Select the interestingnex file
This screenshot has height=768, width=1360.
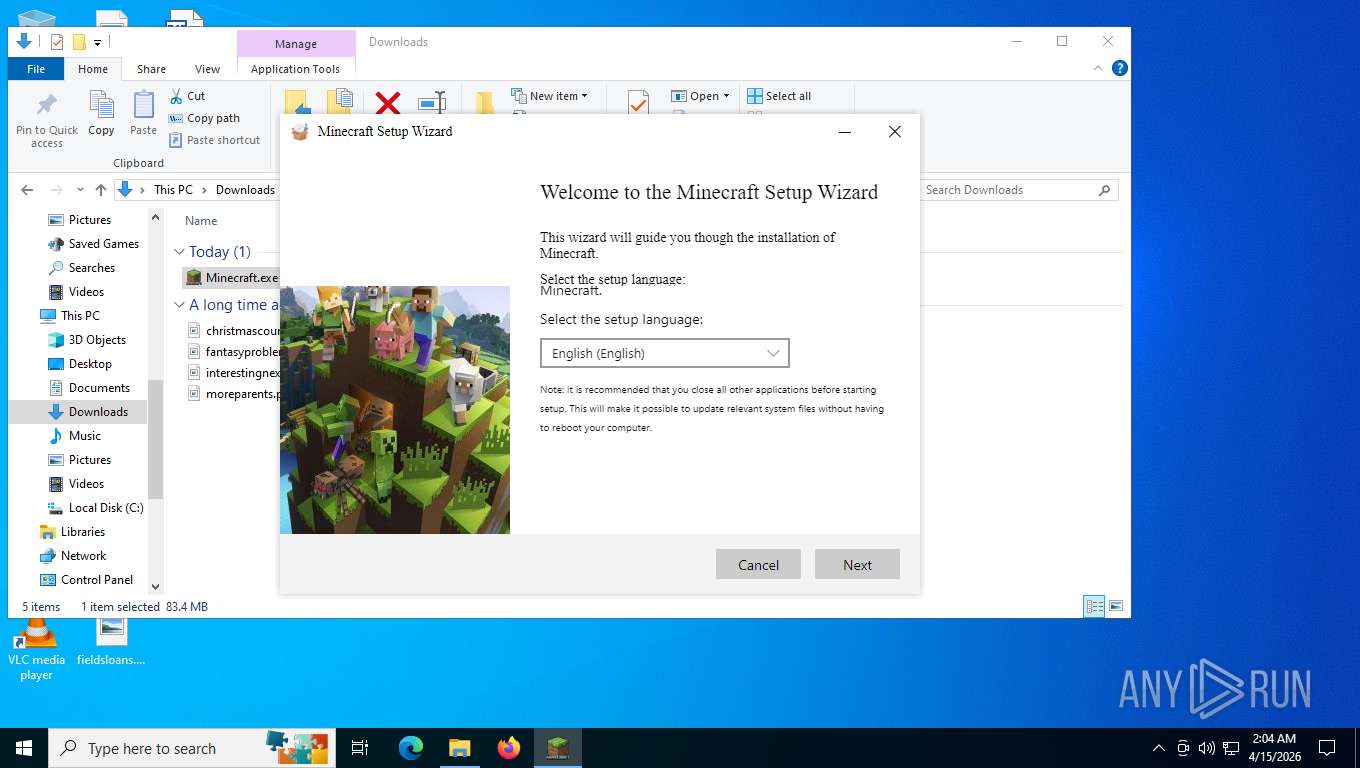(x=234, y=372)
